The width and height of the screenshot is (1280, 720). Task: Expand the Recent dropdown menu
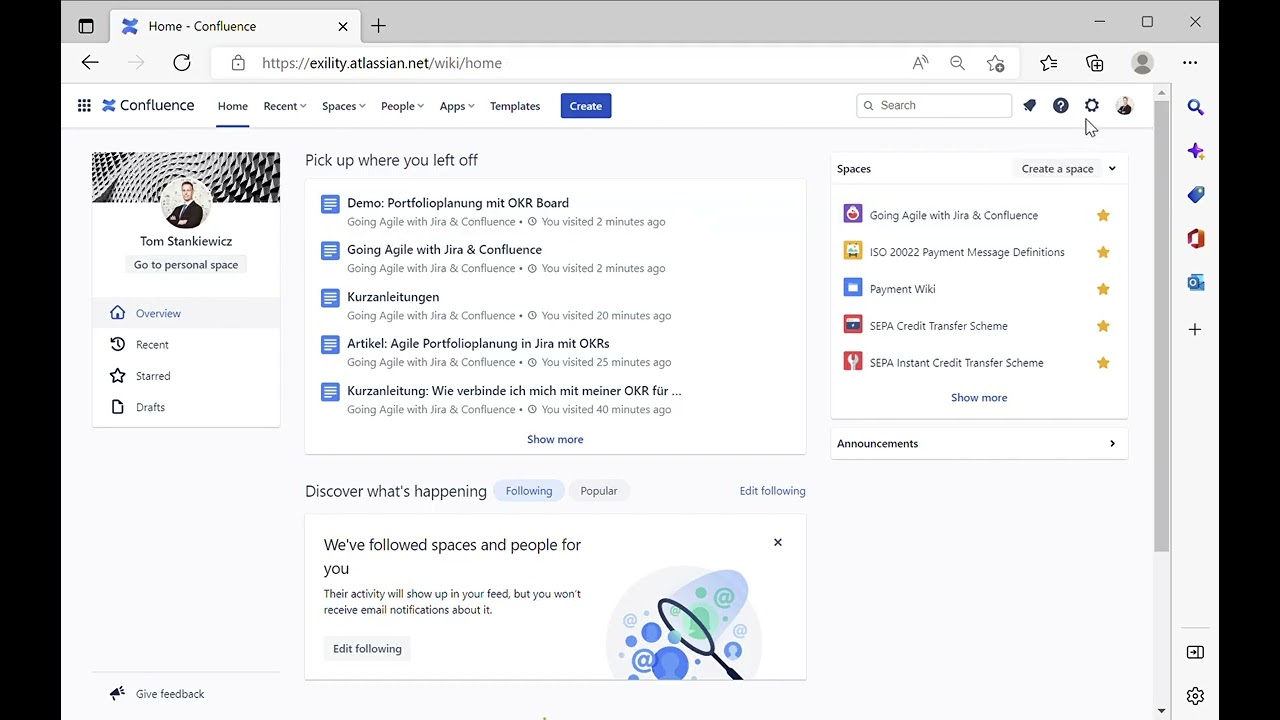tap(285, 106)
